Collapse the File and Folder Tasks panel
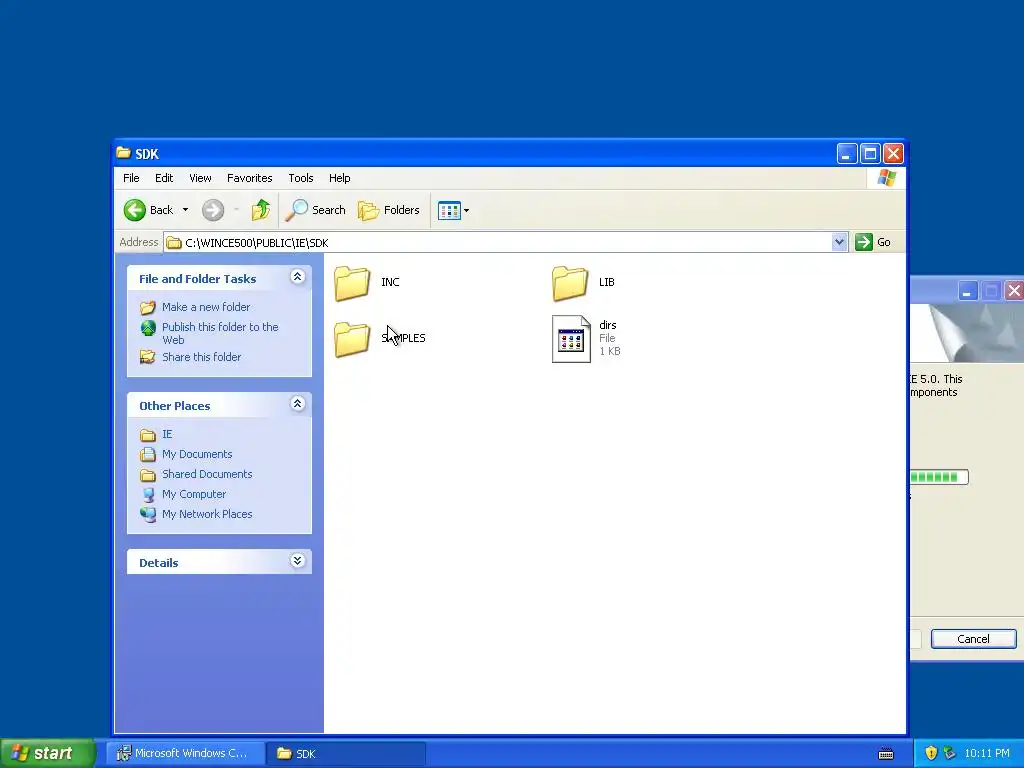This screenshot has height=768, width=1024. (x=297, y=277)
